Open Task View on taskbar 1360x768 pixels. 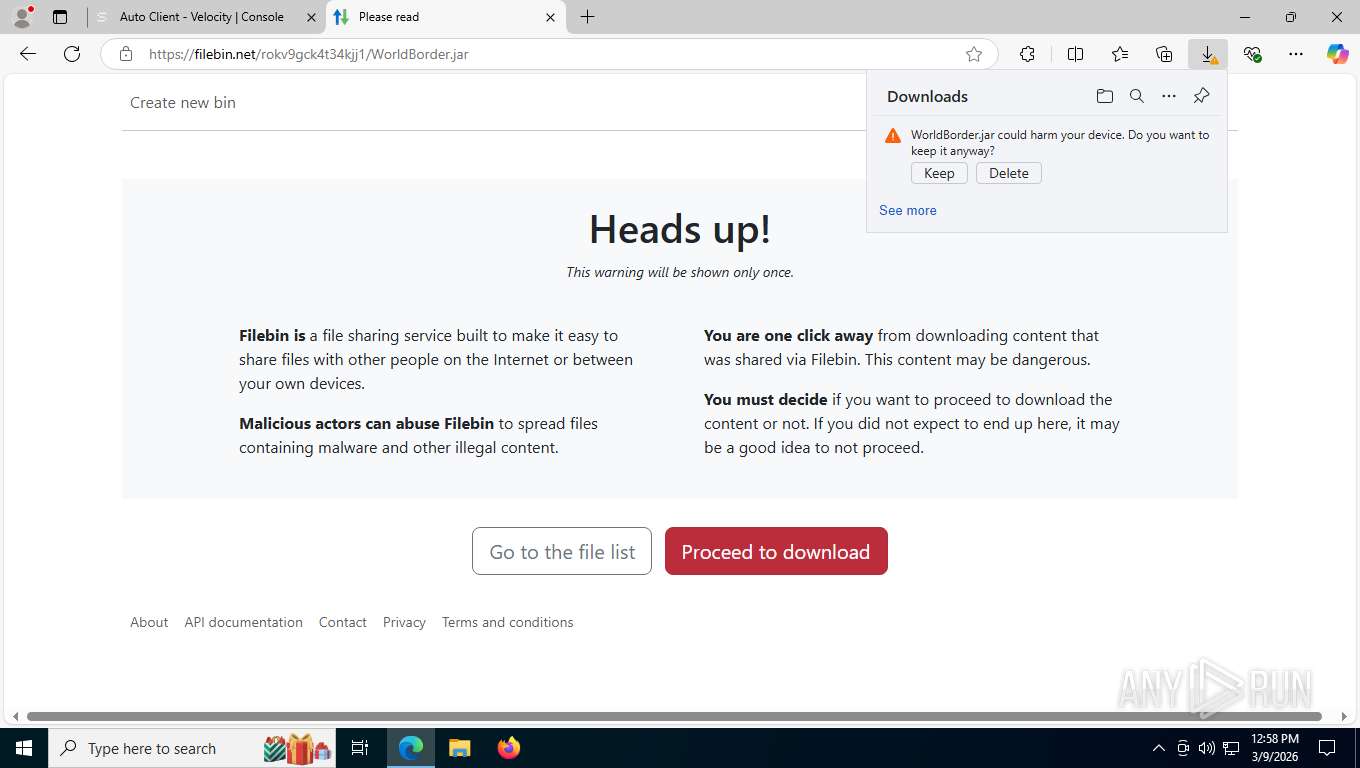(x=360, y=748)
